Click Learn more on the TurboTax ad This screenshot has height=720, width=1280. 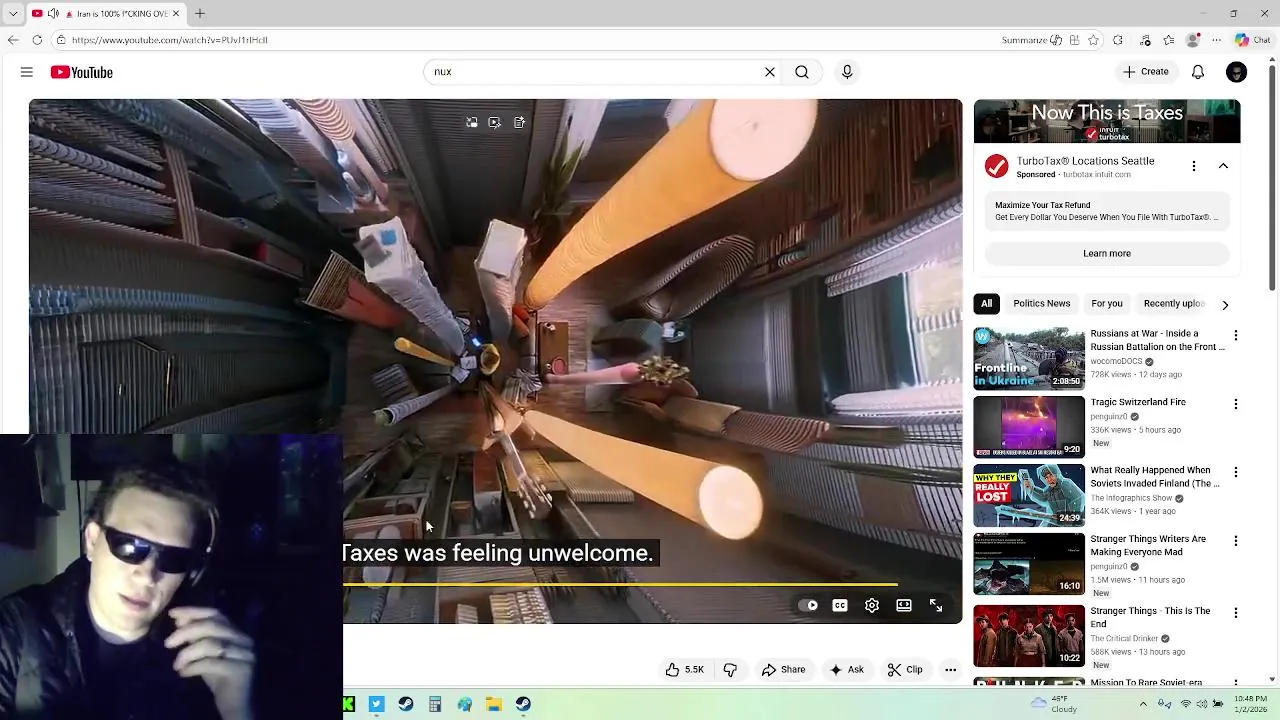click(x=1107, y=253)
